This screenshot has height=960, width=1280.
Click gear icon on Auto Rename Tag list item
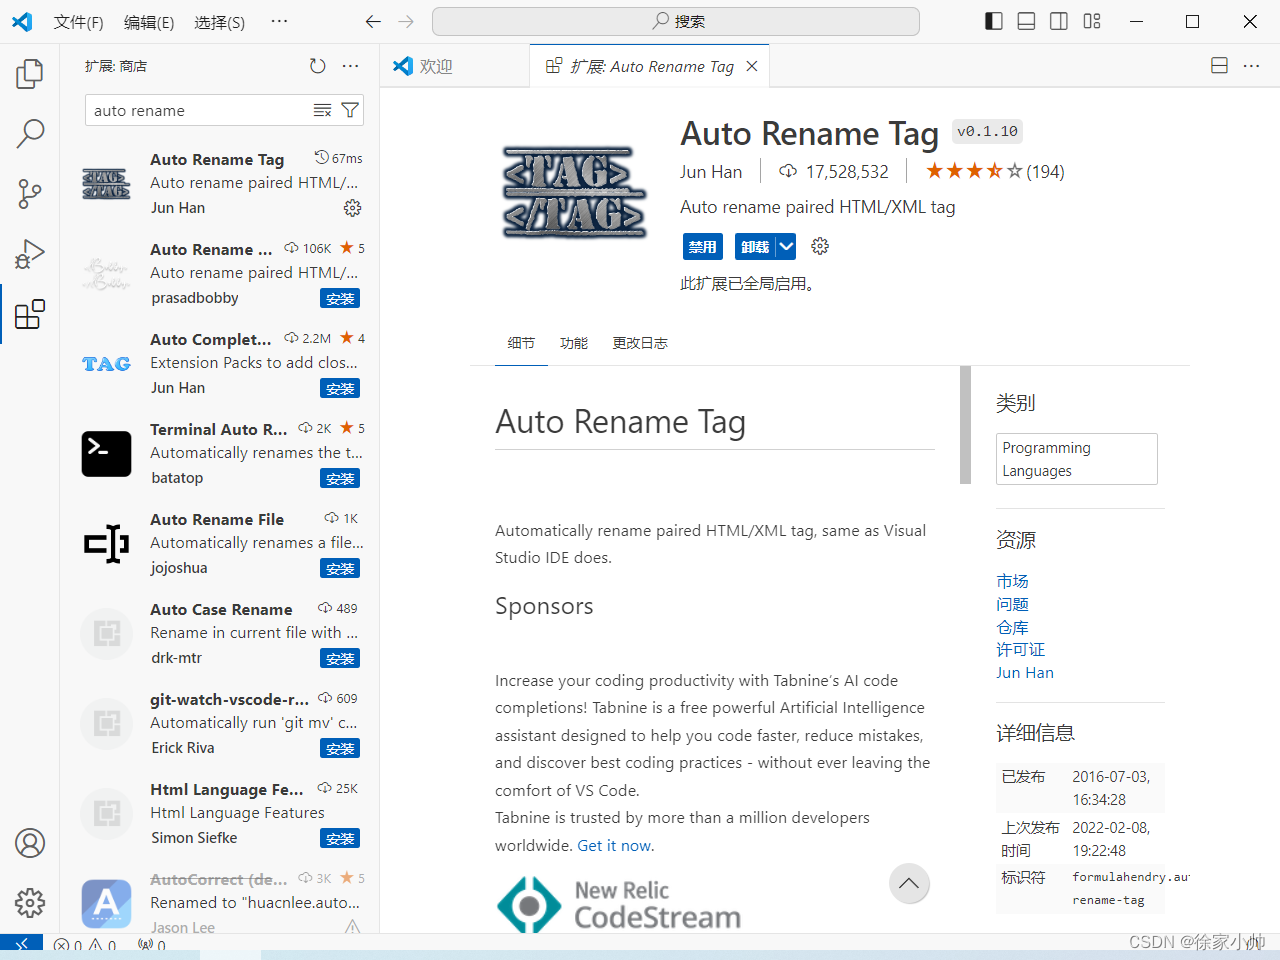352,208
